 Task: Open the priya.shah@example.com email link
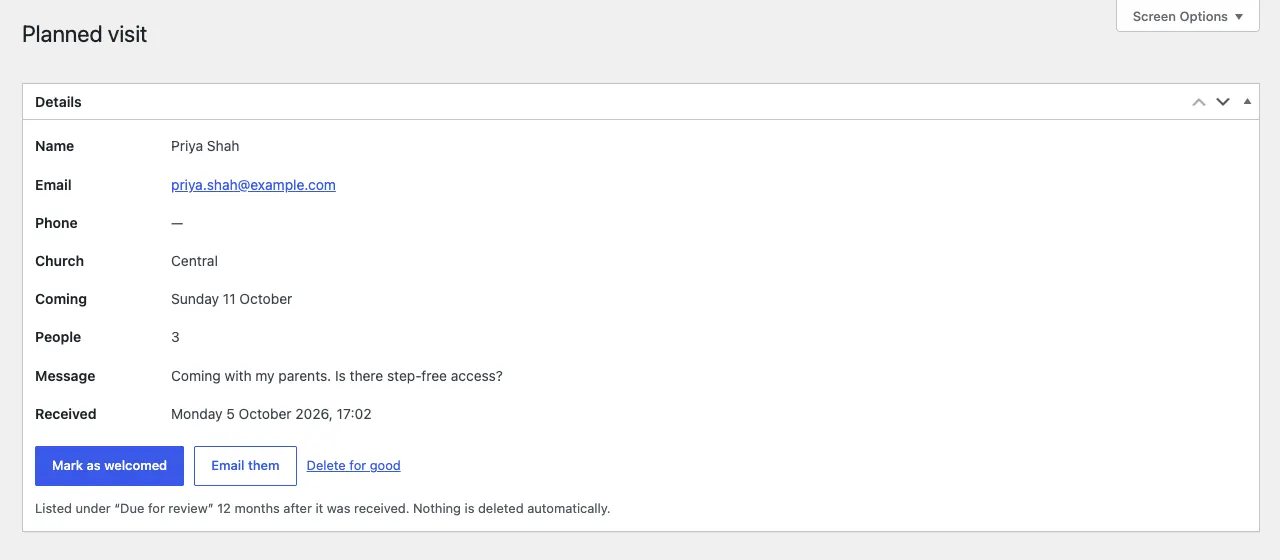(253, 185)
